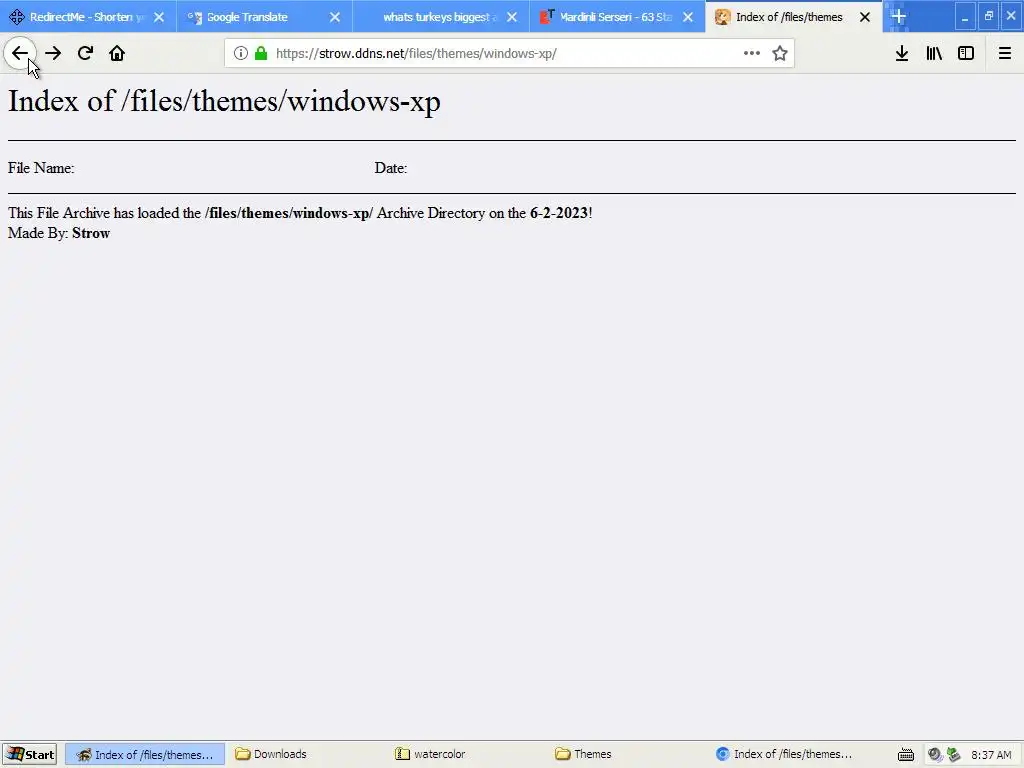Open the watercolor archive taskbar item
Image resolution: width=1024 pixels, height=768 pixels.
pyautogui.click(x=465, y=754)
